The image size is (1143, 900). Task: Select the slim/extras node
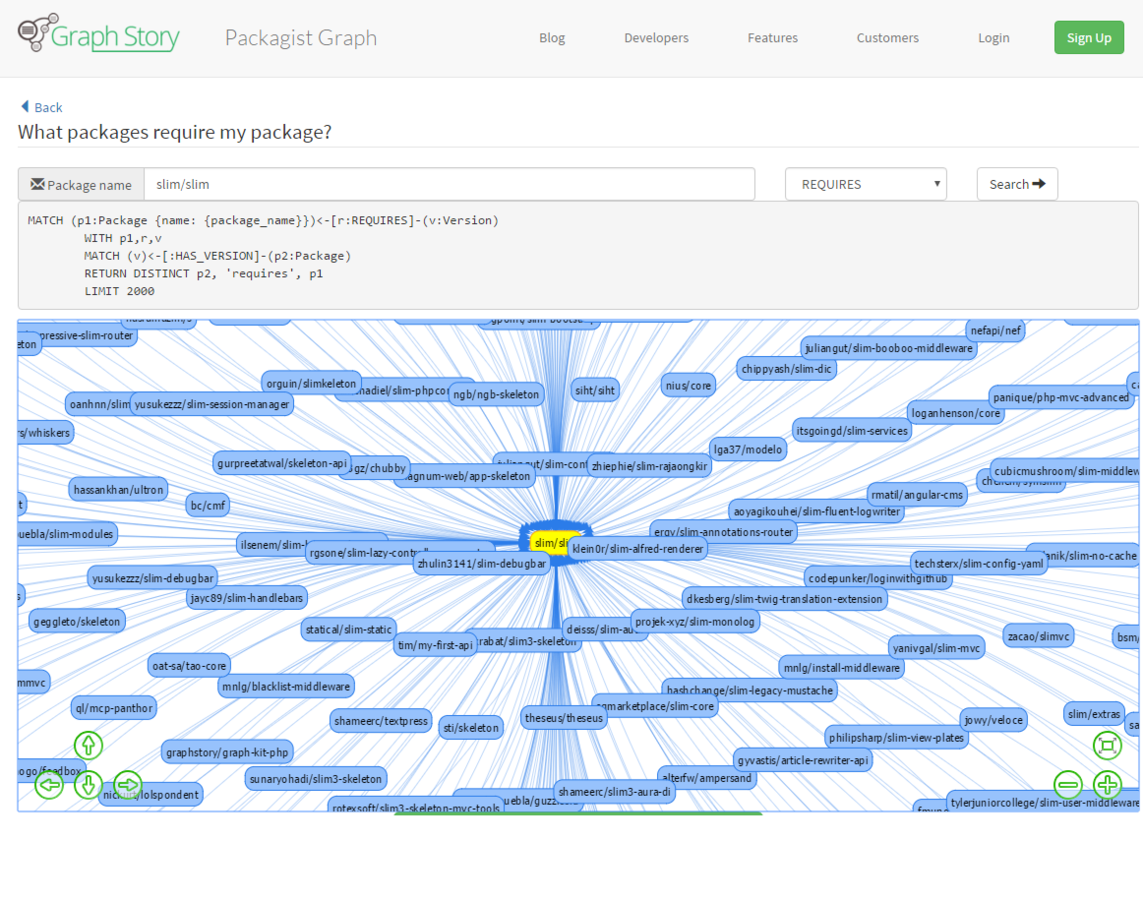[x=1093, y=713]
